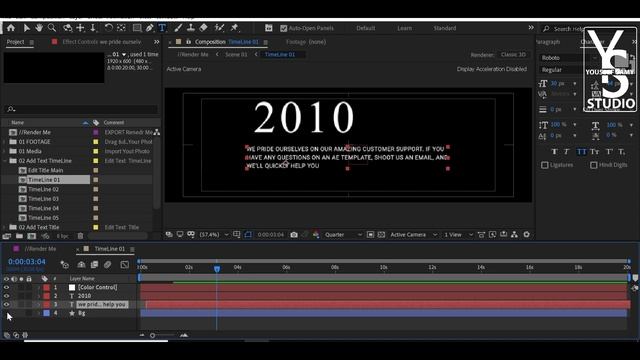Take a snapshot with the camera icon
The height and width of the screenshot is (360, 640).
(x=294, y=235)
